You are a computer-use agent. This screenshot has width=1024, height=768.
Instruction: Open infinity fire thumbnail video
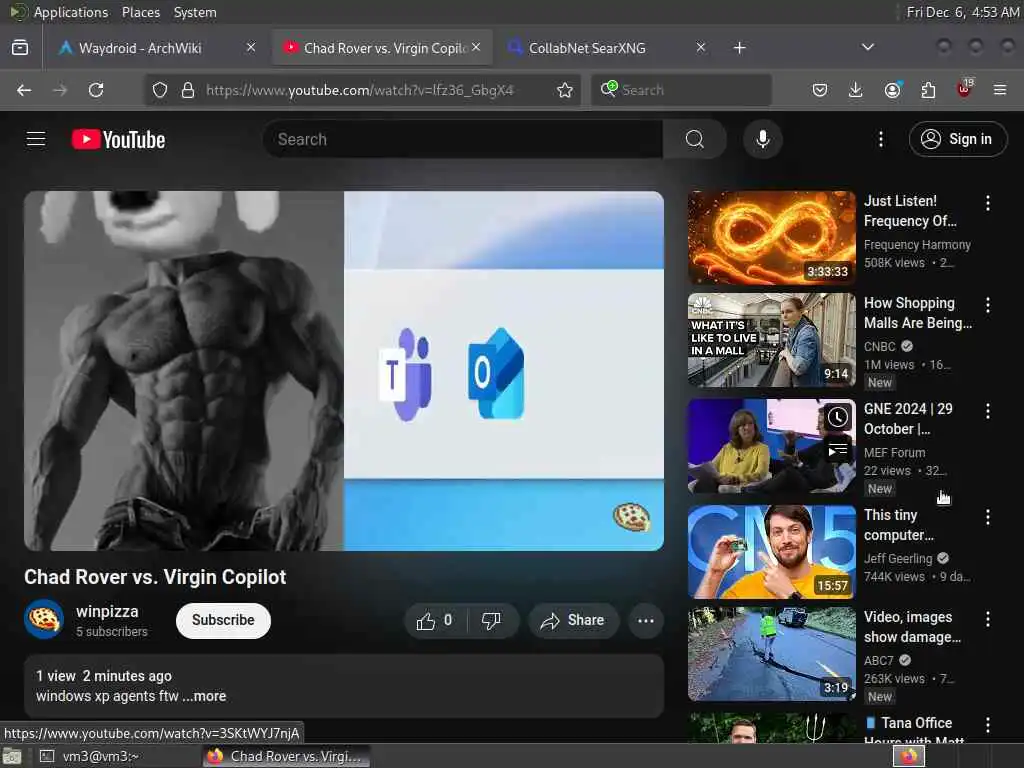point(771,238)
